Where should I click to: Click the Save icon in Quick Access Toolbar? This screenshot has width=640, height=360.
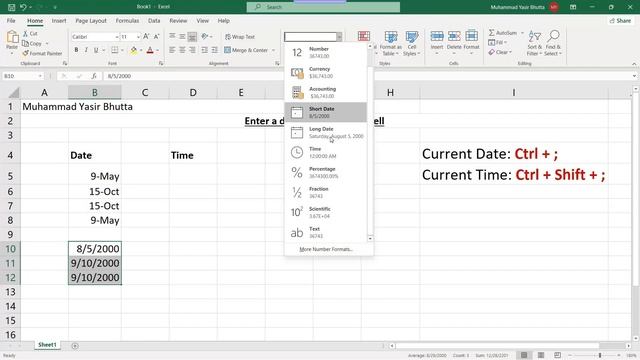click(x=11, y=7)
